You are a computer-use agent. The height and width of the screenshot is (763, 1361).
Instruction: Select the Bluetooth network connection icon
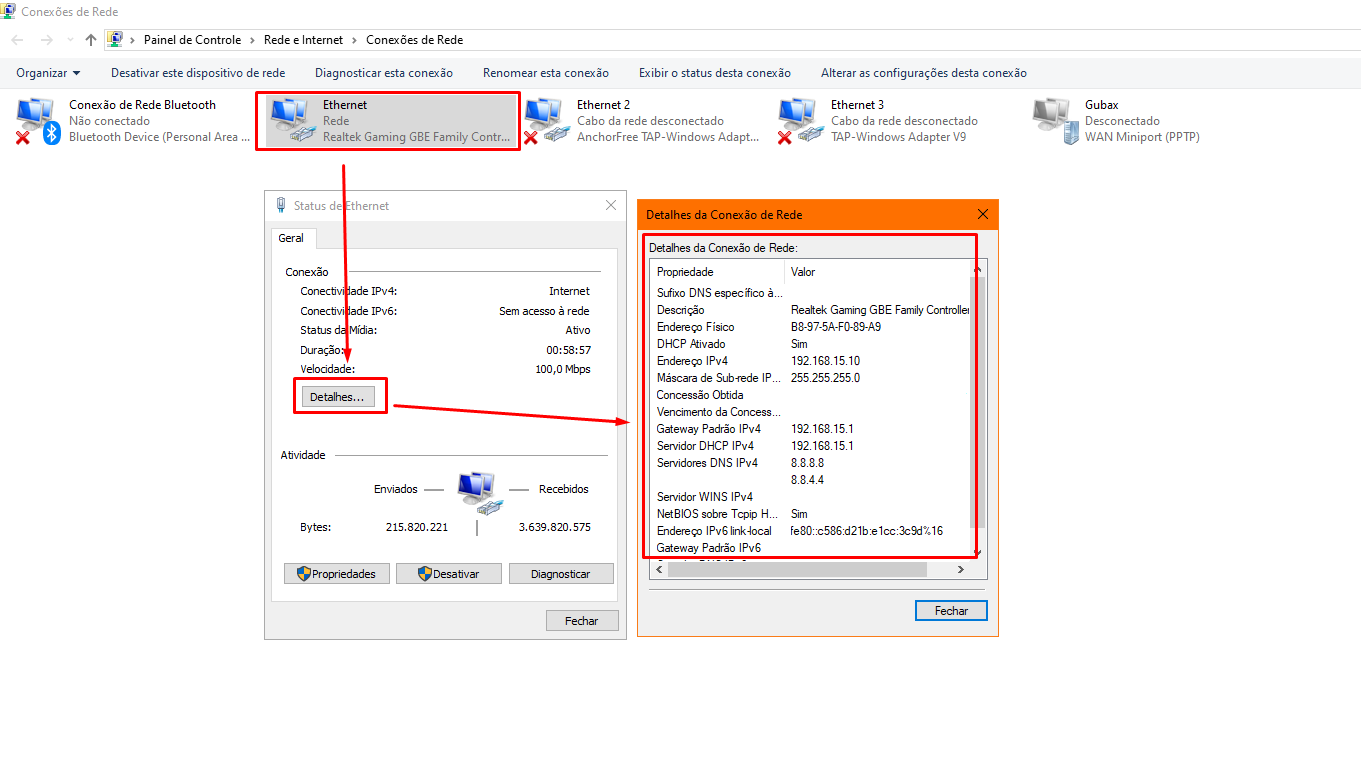38,121
